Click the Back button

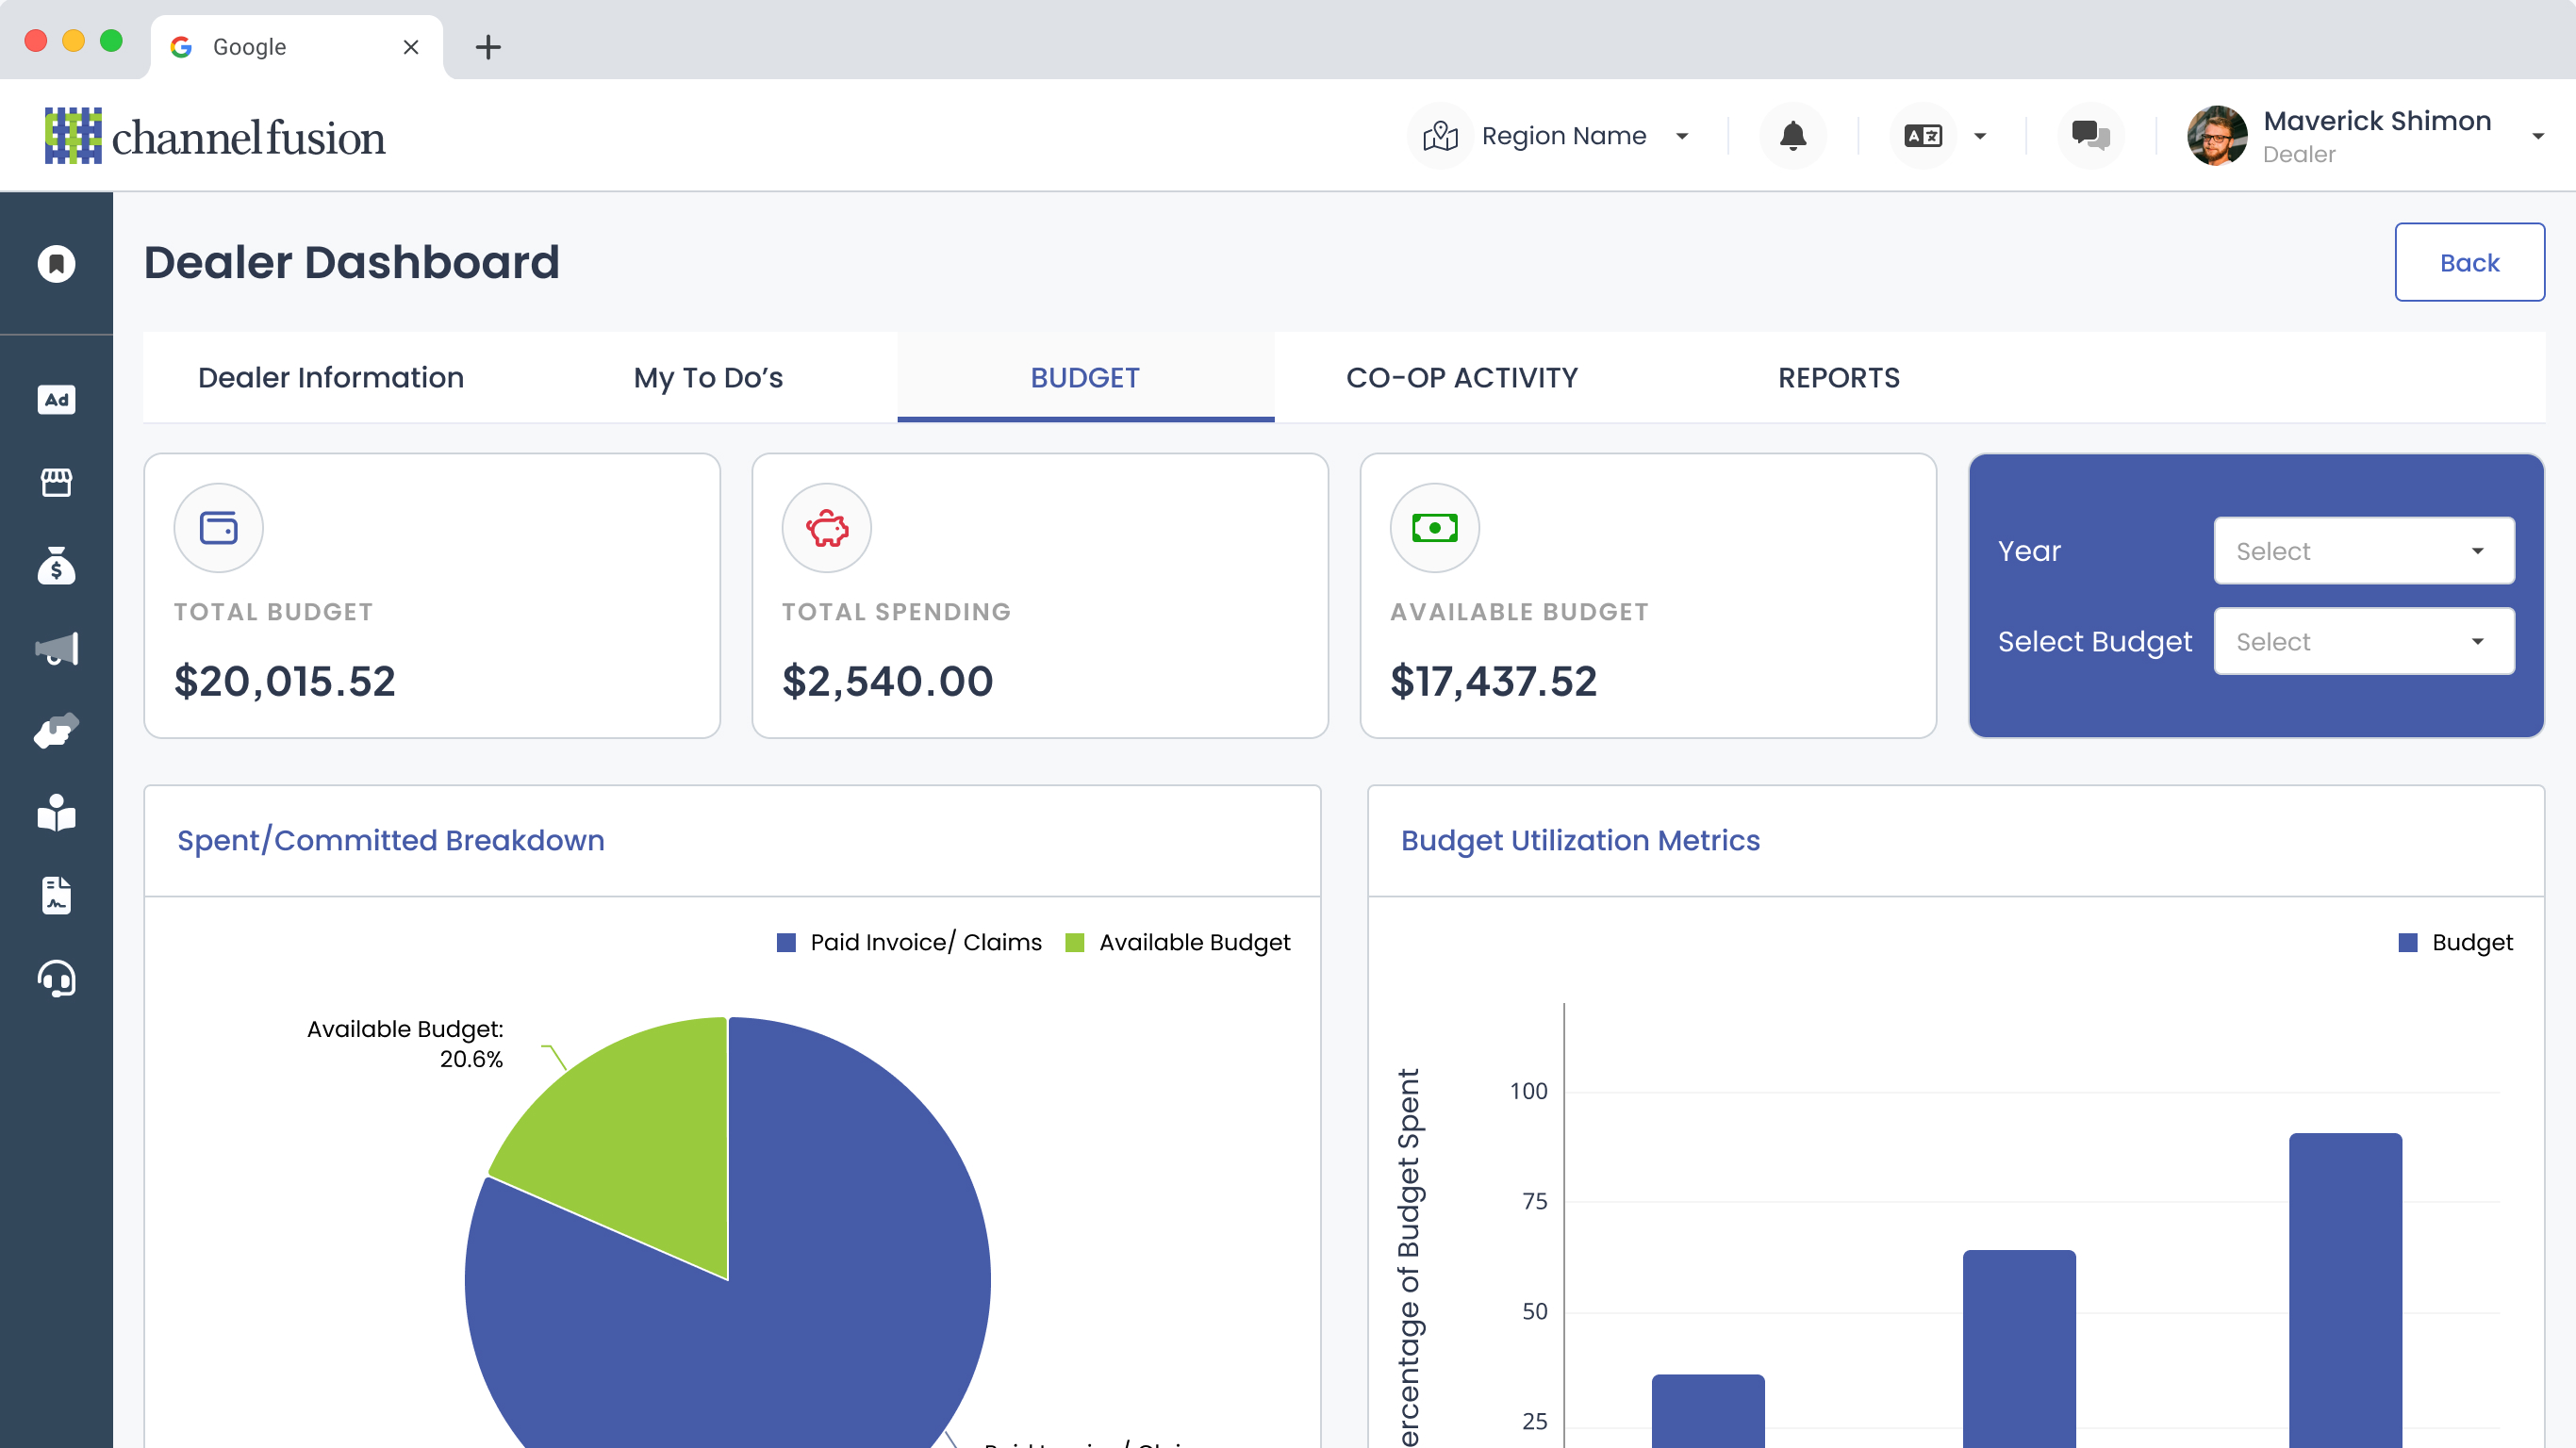(2468, 262)
